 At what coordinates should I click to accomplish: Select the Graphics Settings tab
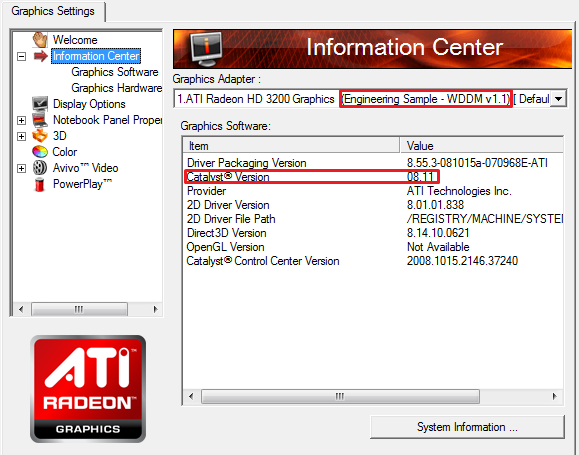coord(53,11)
